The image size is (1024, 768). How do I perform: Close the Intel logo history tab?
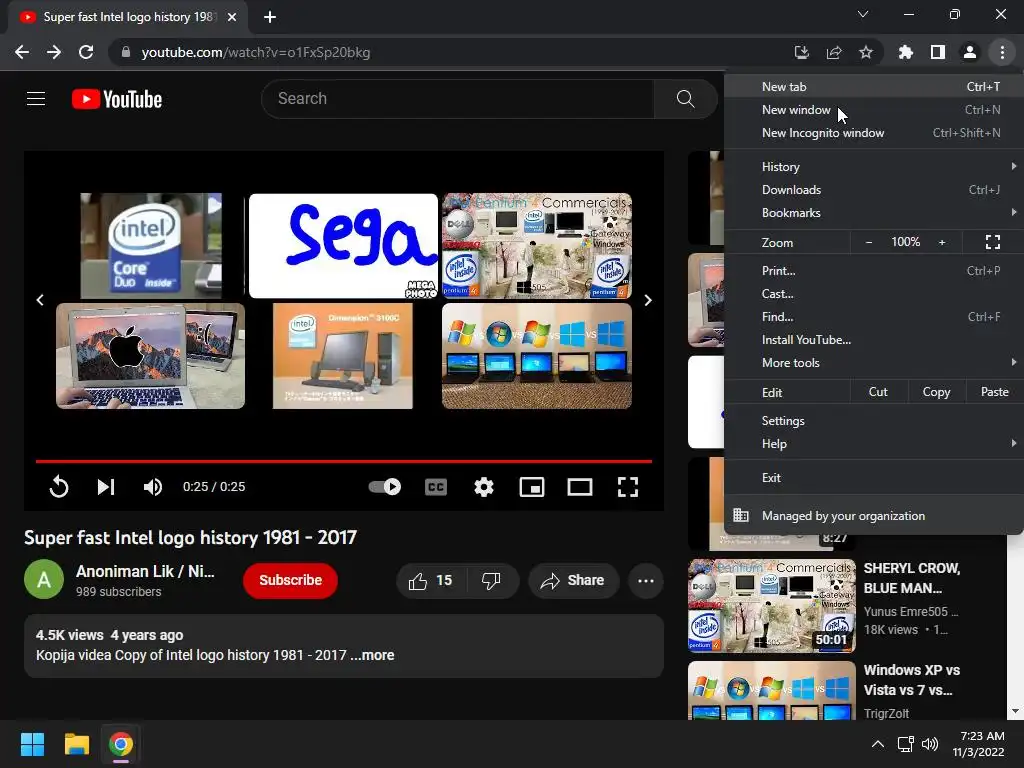pos(232,17)
